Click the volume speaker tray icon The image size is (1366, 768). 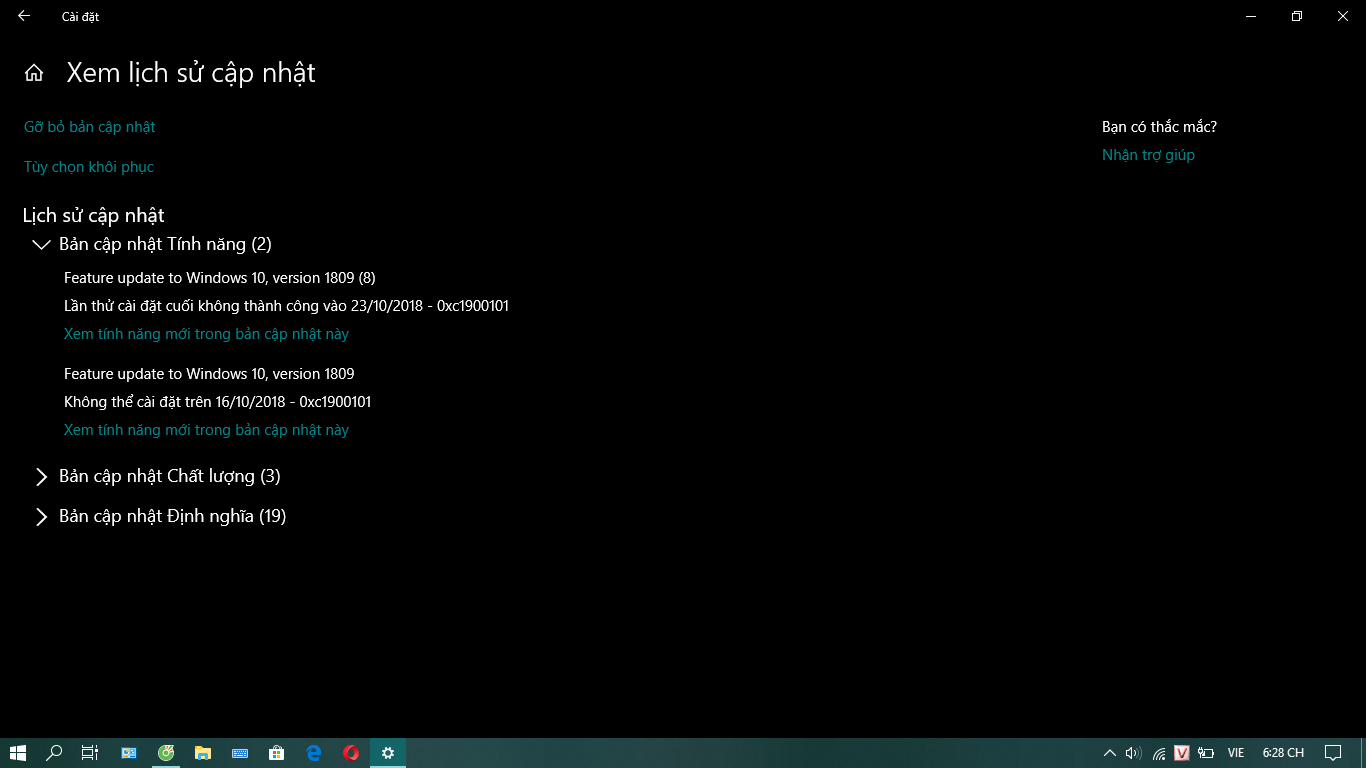[1133, 753]
